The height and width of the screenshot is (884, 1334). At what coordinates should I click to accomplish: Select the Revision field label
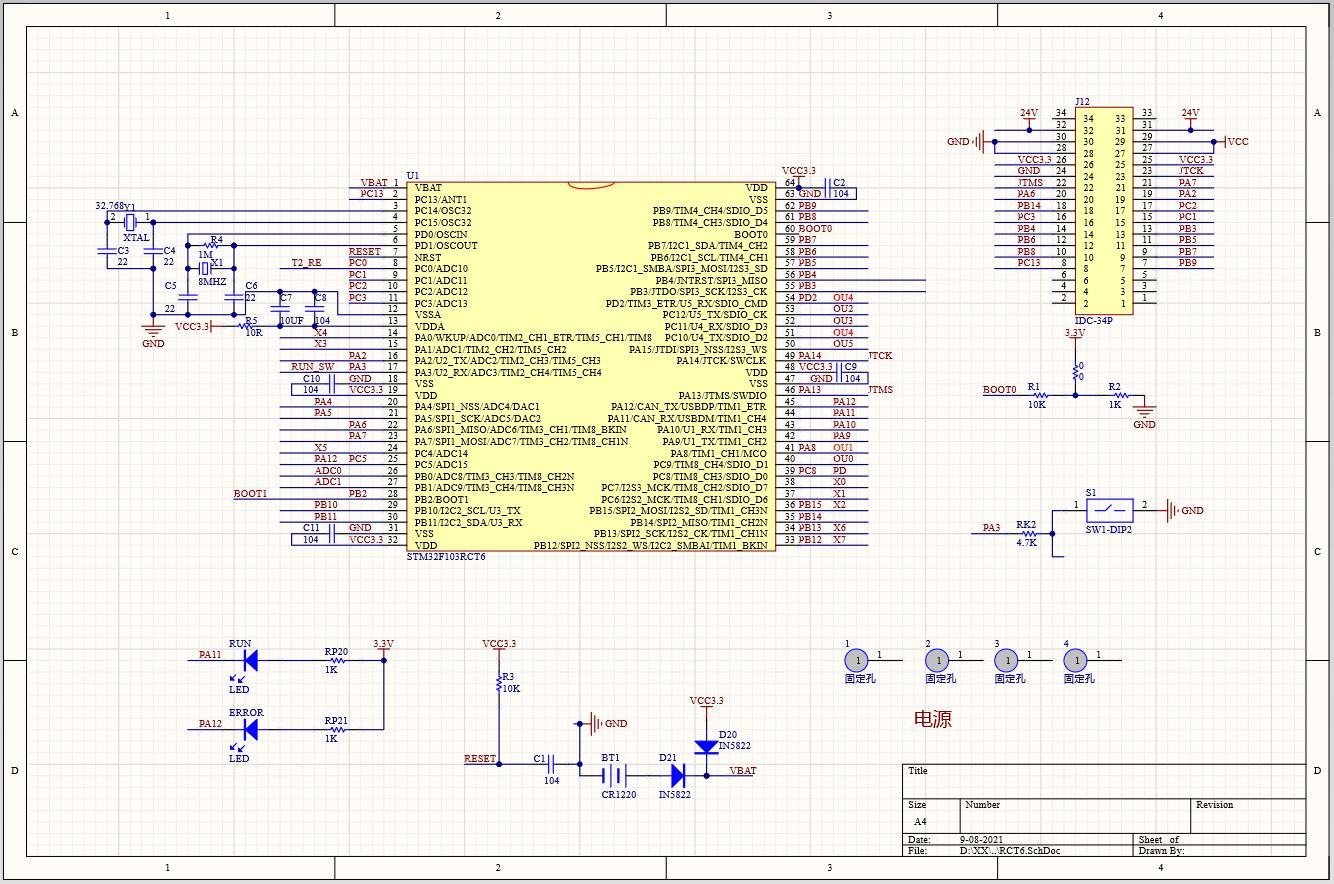(x=1215, y=804)
